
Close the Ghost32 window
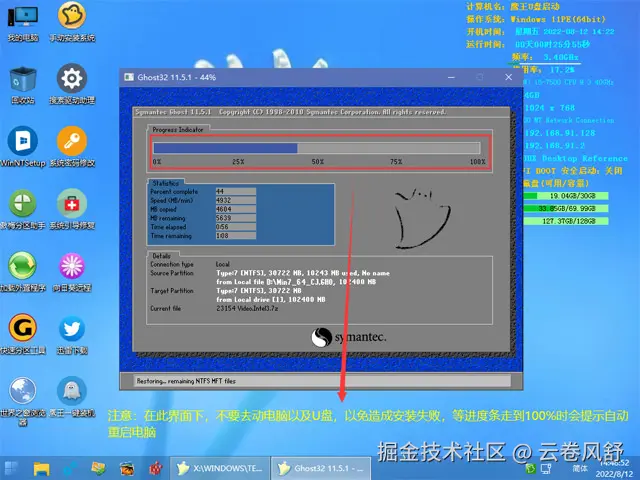(509, 77)
